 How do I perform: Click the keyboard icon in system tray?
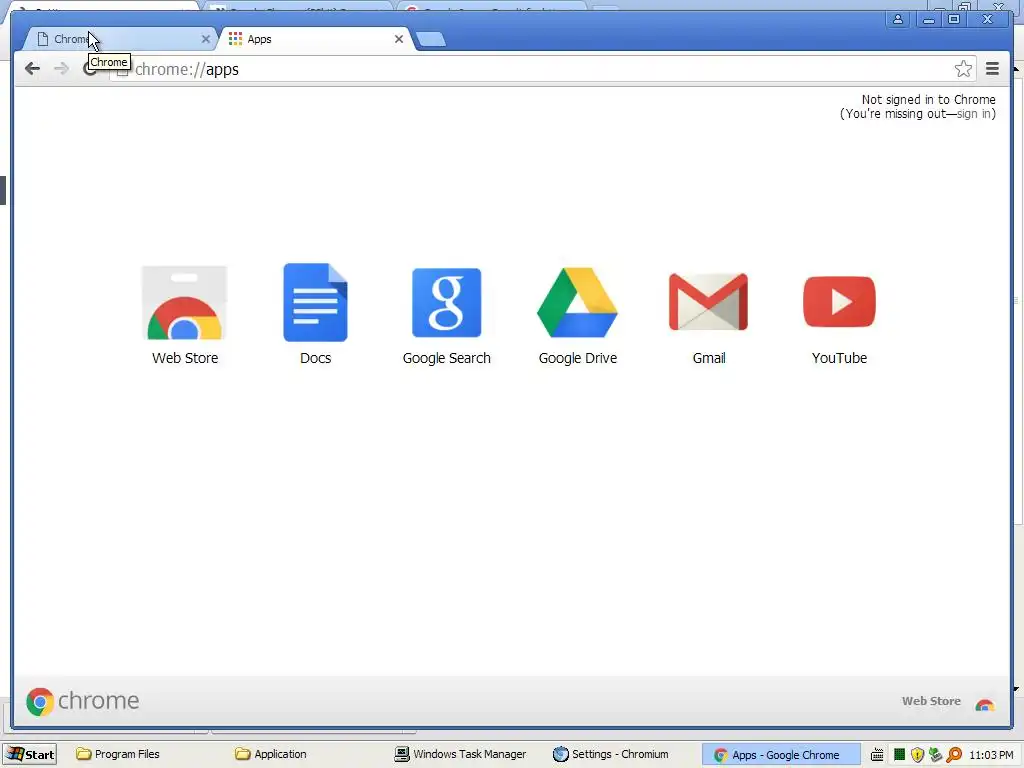pyautogui.click(x=877, y=755)
